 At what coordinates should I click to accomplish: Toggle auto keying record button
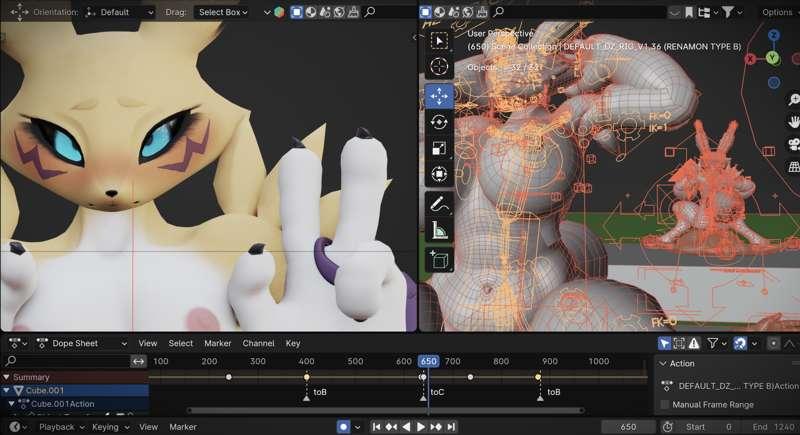(343, 427)
